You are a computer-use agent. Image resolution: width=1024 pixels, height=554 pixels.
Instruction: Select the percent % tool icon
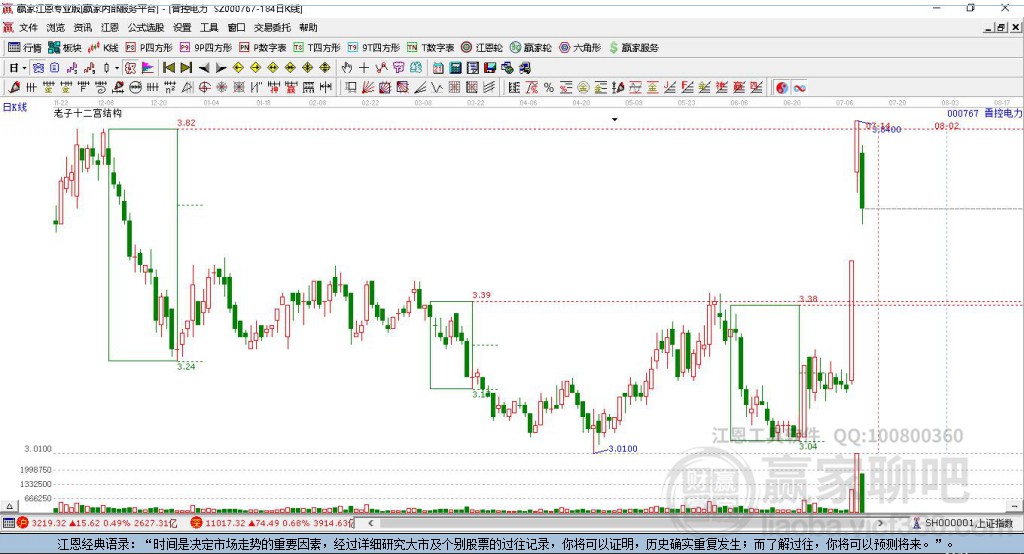coord(549,88)
